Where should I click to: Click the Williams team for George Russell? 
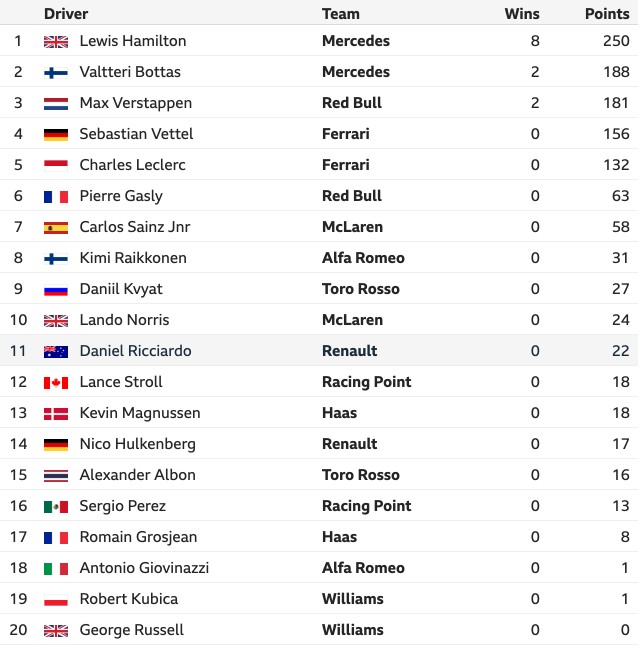click(353, 630)
